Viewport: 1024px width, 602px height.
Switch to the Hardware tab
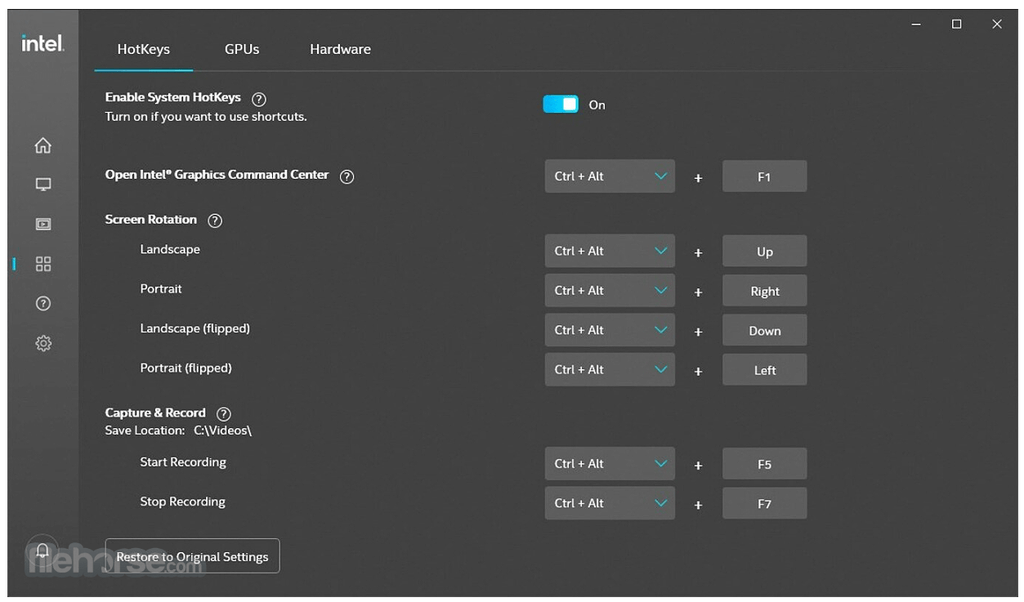click(340, 49)
